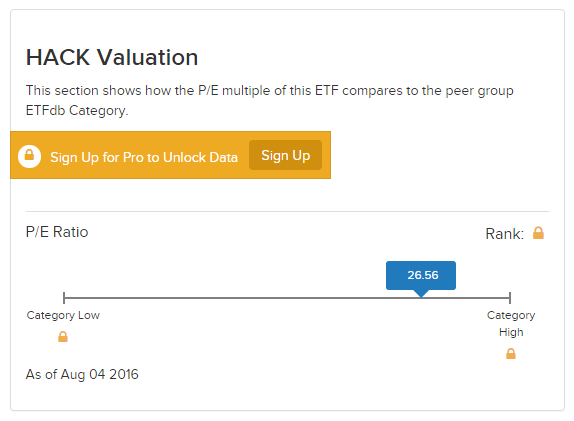Click left end tick of P/E range line
574x421 pixels.
coord(64,298)
